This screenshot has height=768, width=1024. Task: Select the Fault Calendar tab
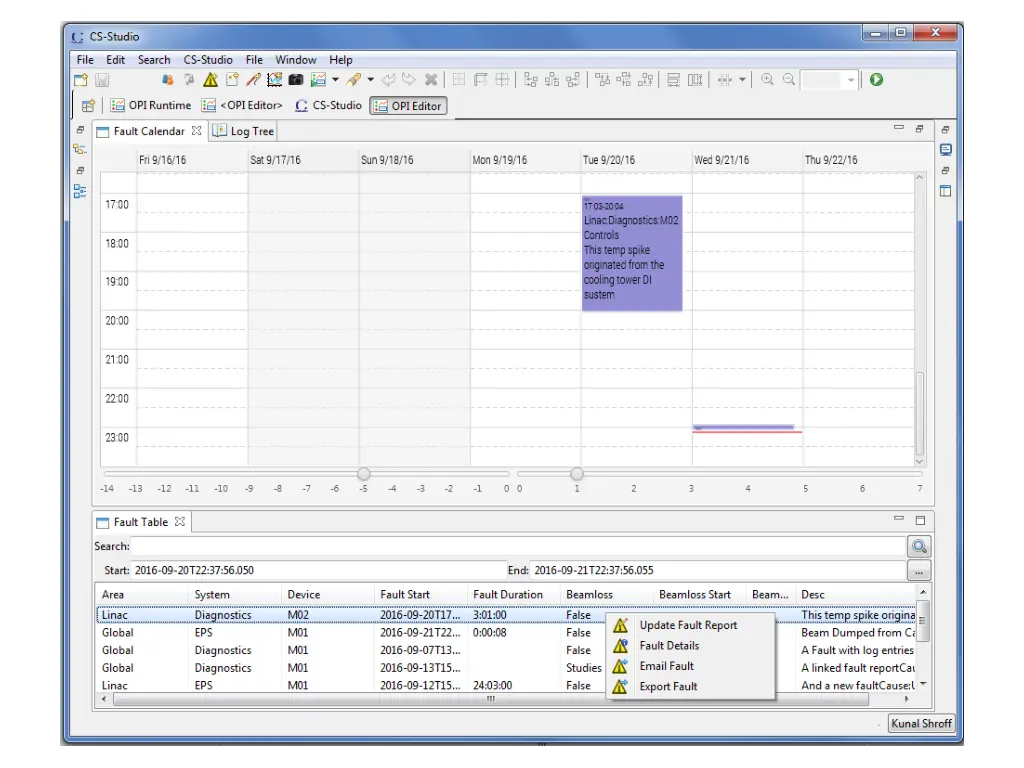(149, 131)
